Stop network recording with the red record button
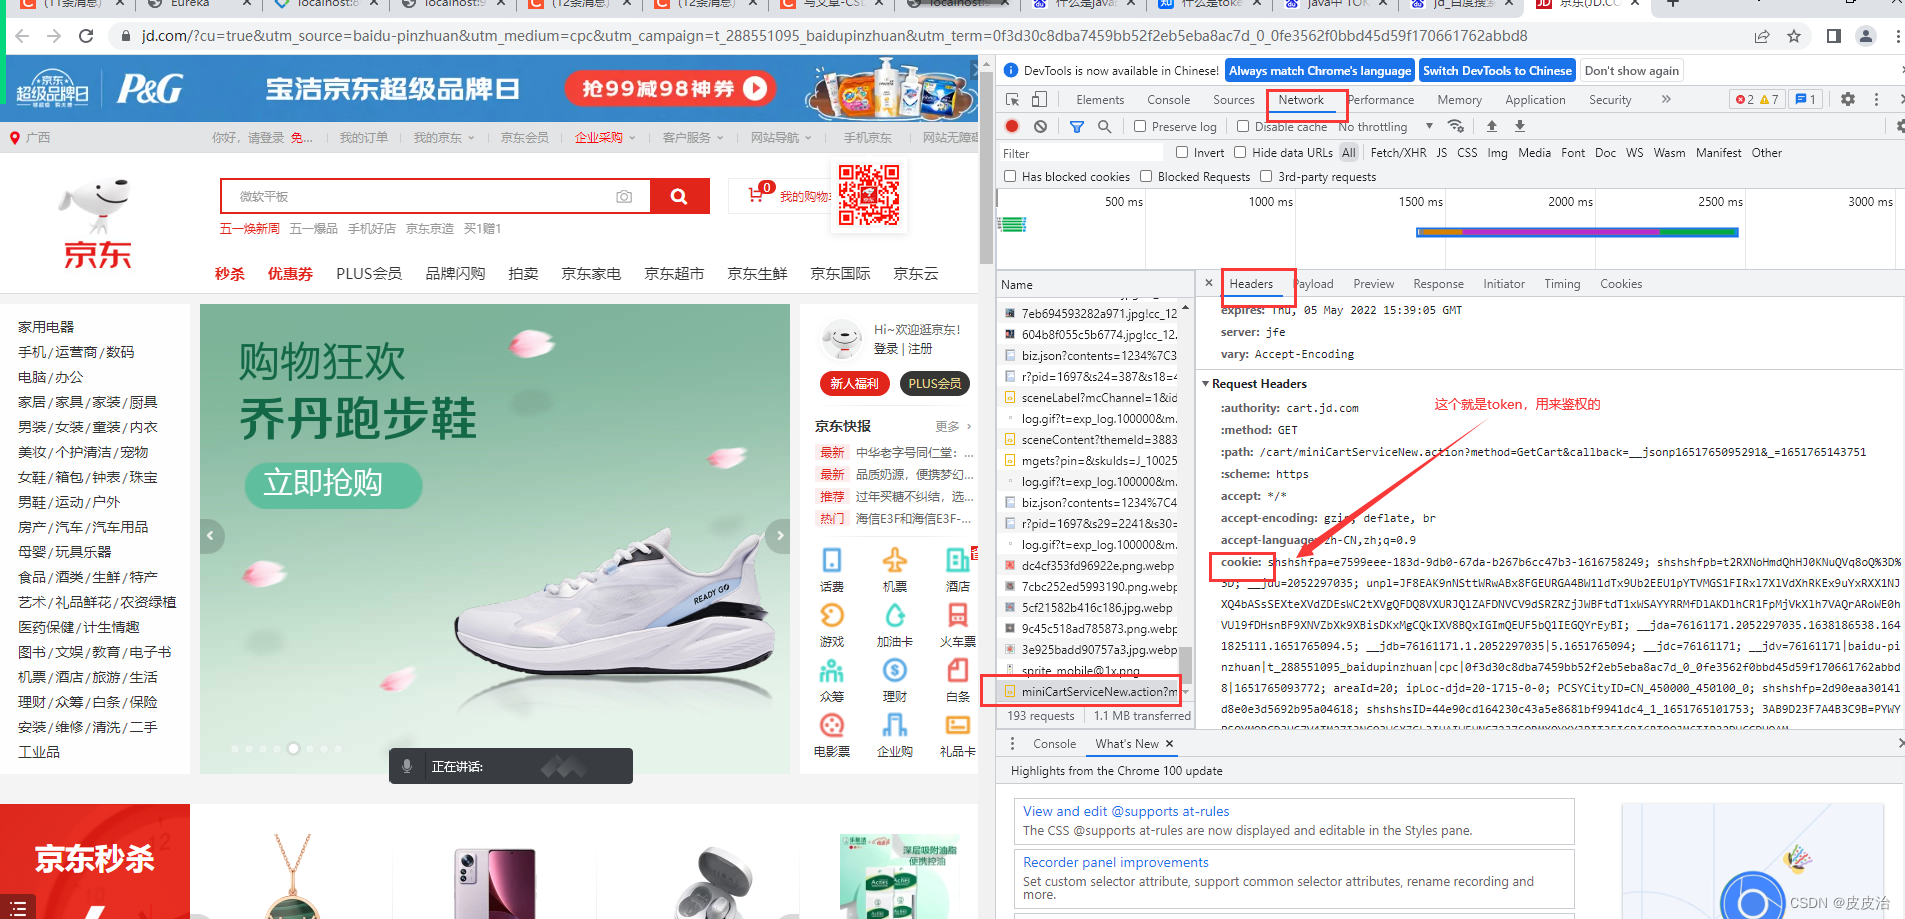This screenshot has width=1905, height=919. coord(1011,126)
